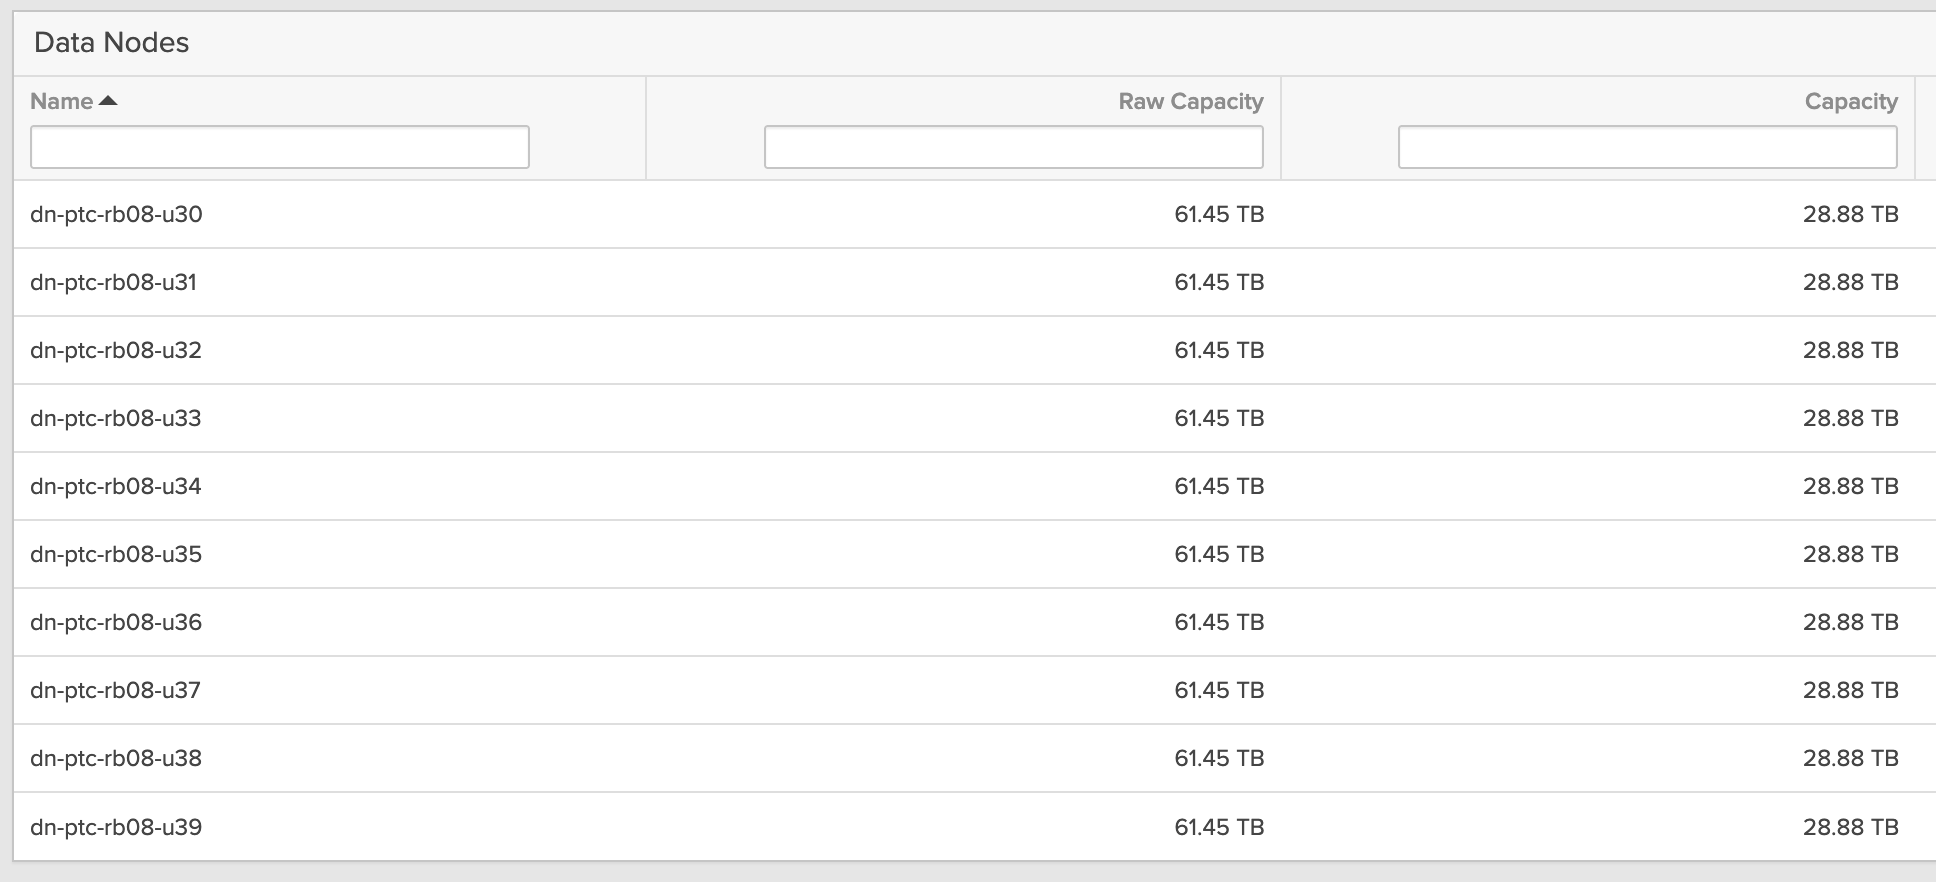Click on dn-ptc-rb08-u36 in the list
This screenshot has width=1936, height=882.
[x=116, y=622]
